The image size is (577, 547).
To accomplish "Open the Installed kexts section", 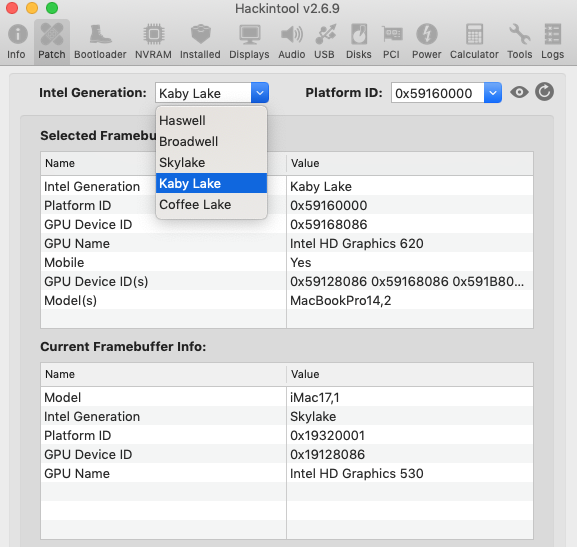I will (x=200, y=42).
